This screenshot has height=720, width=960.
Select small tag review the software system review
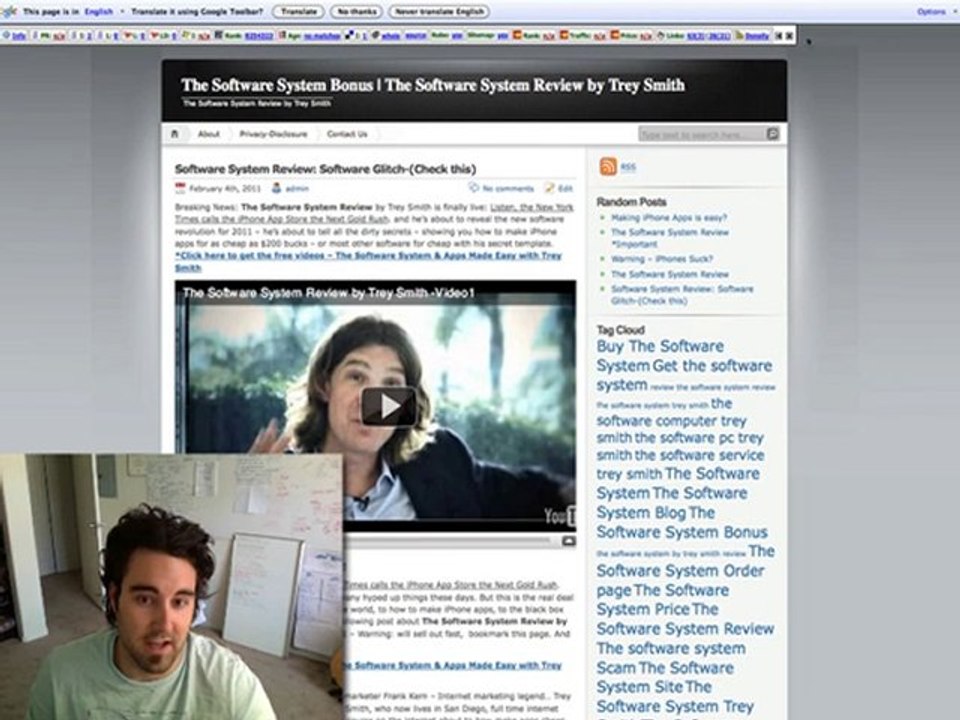[x=713, y=387]
